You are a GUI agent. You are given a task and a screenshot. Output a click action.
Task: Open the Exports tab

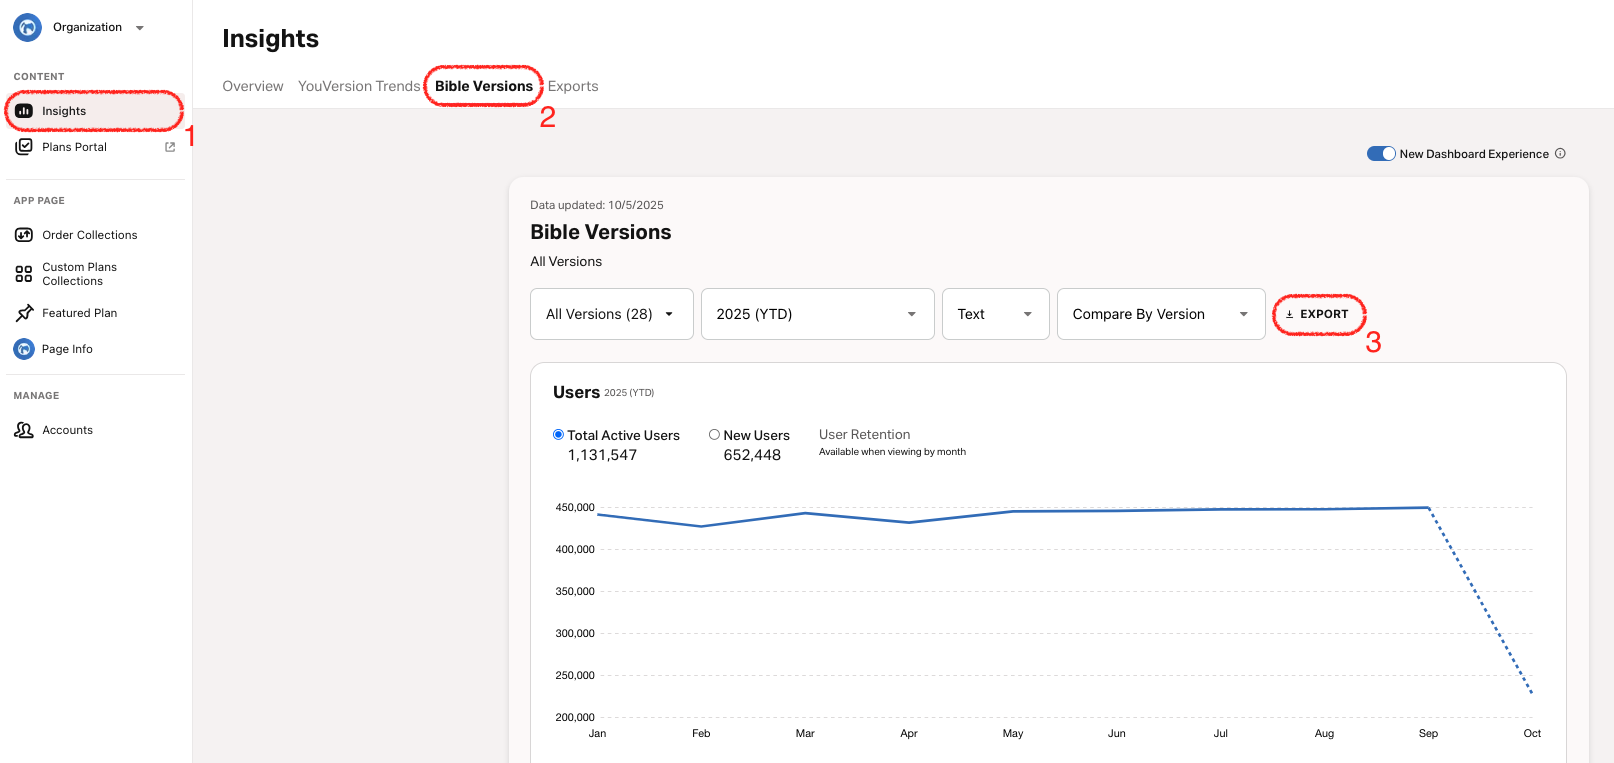tap(573, 86)
